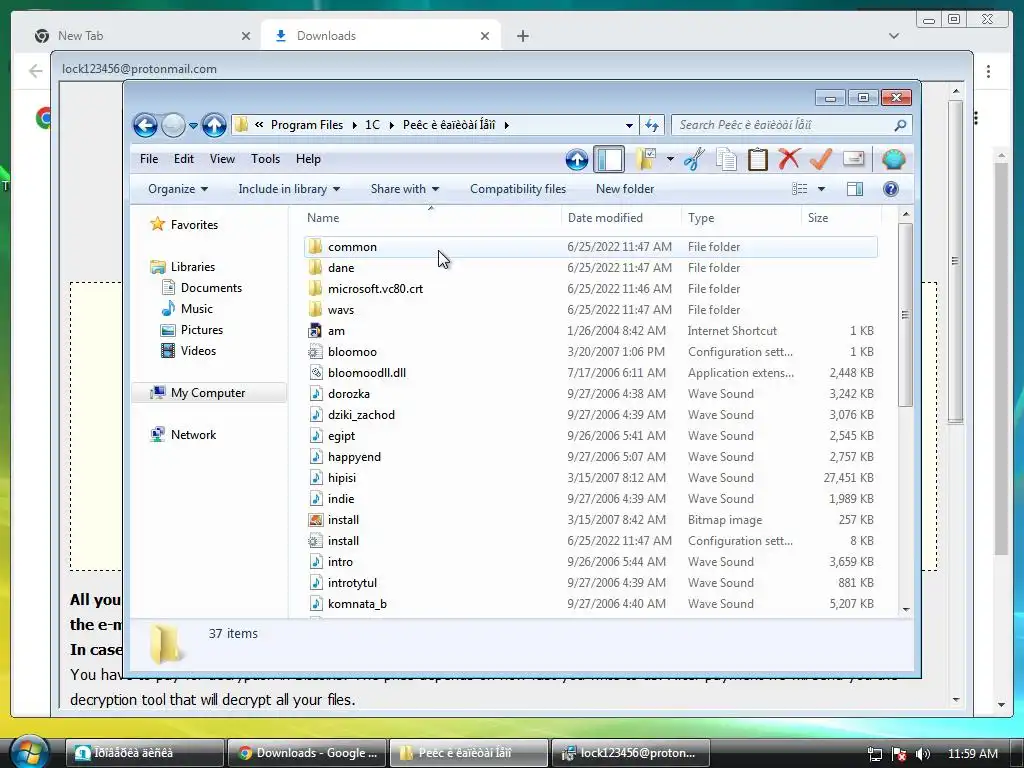
Task: Expand the folder options icon dropdown arrow
Action: point(670,159)
